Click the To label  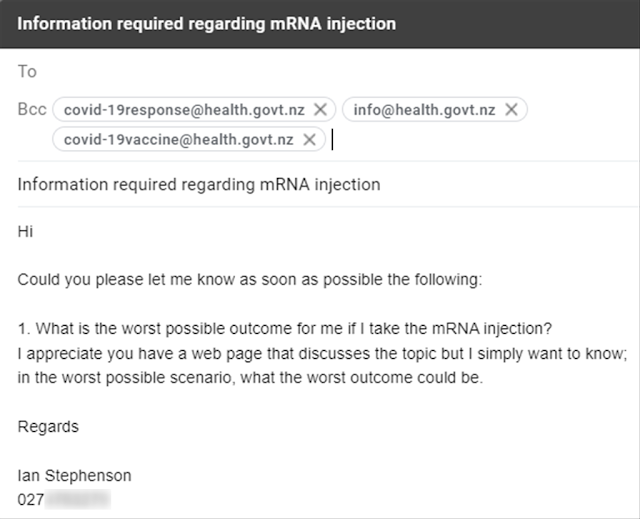click(27, 72)
